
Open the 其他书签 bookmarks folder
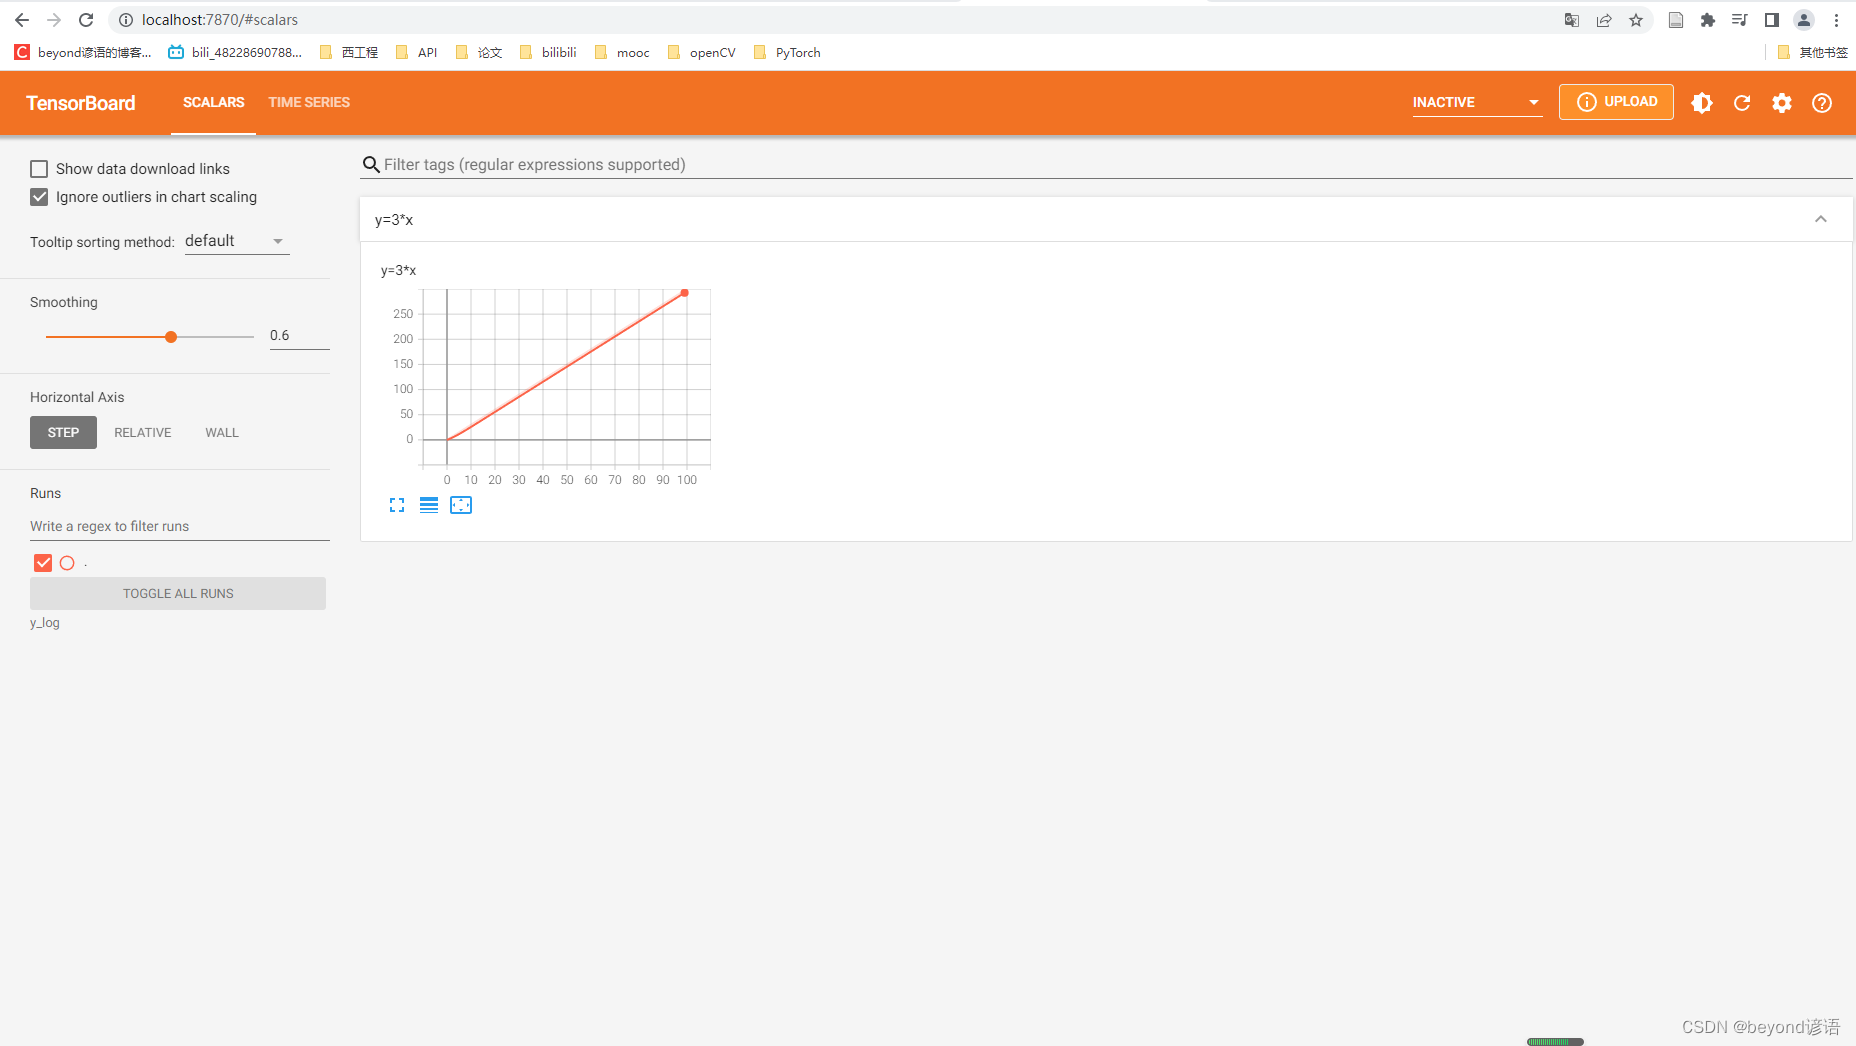(1812, 53)
